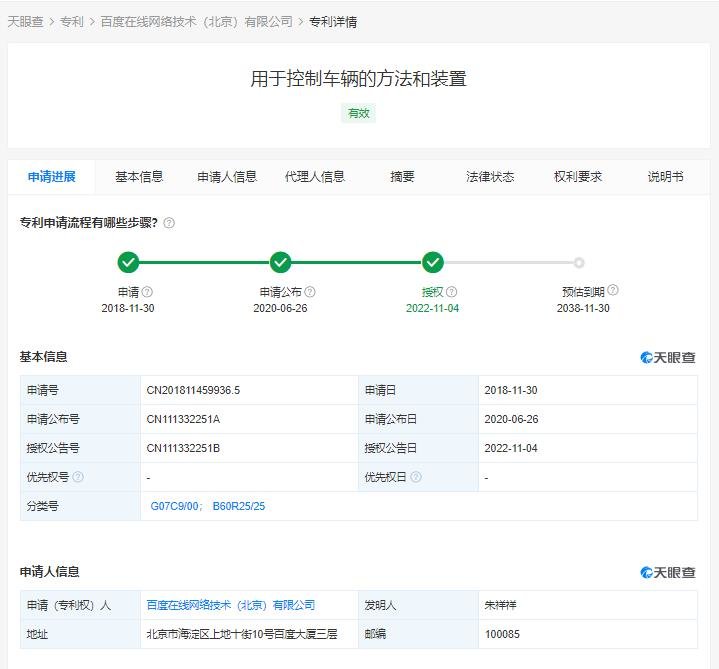Open the 申请人信息 tab
Image resolution: width=719 pixels, height=669 pixels.
pyautogui.click(x=227, y=177)
